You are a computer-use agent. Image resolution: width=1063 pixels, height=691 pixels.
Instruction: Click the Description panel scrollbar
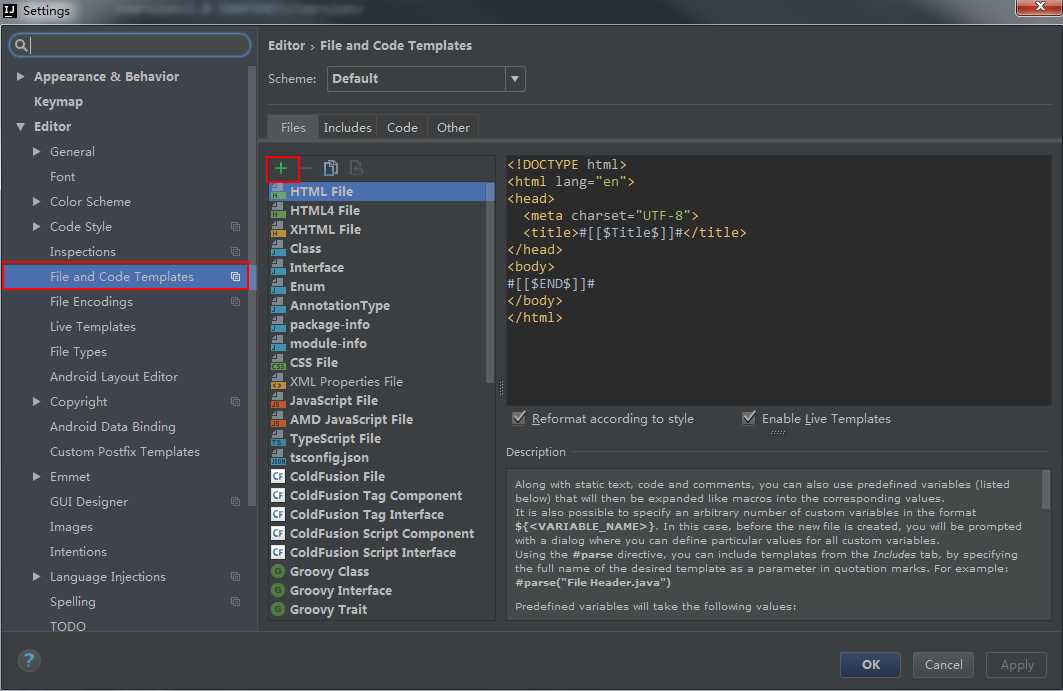click(x=1045, y=490)
